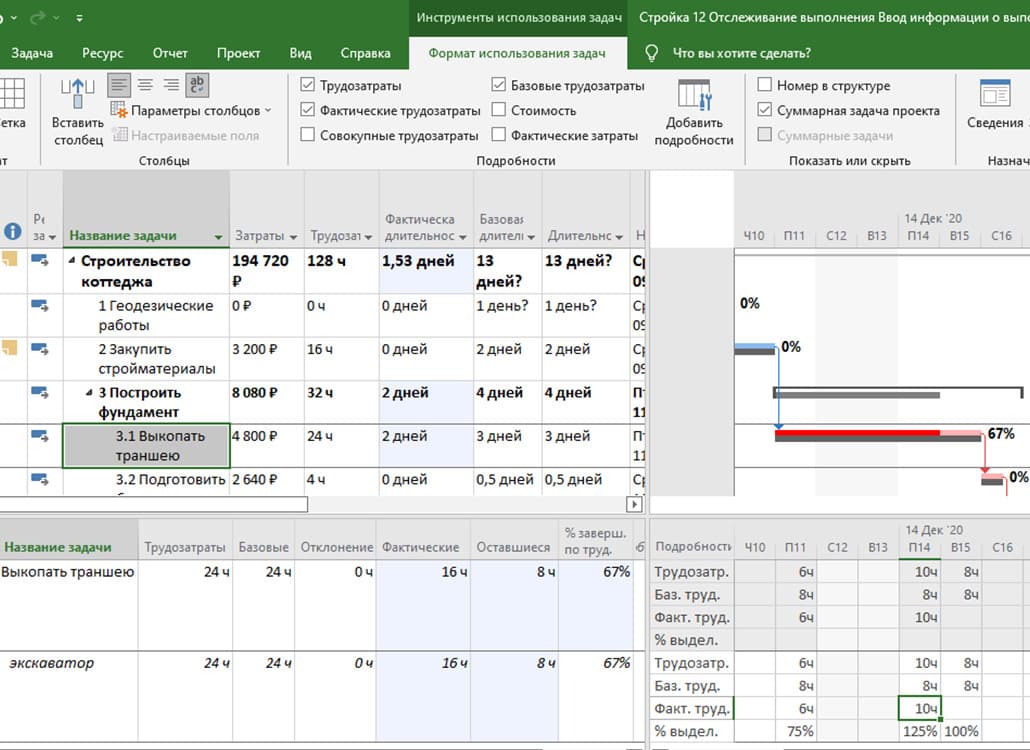Click Добавить подробности (Add Details) icon
The height and width of the screenshot is (750, 1030).
pos(694,96)
